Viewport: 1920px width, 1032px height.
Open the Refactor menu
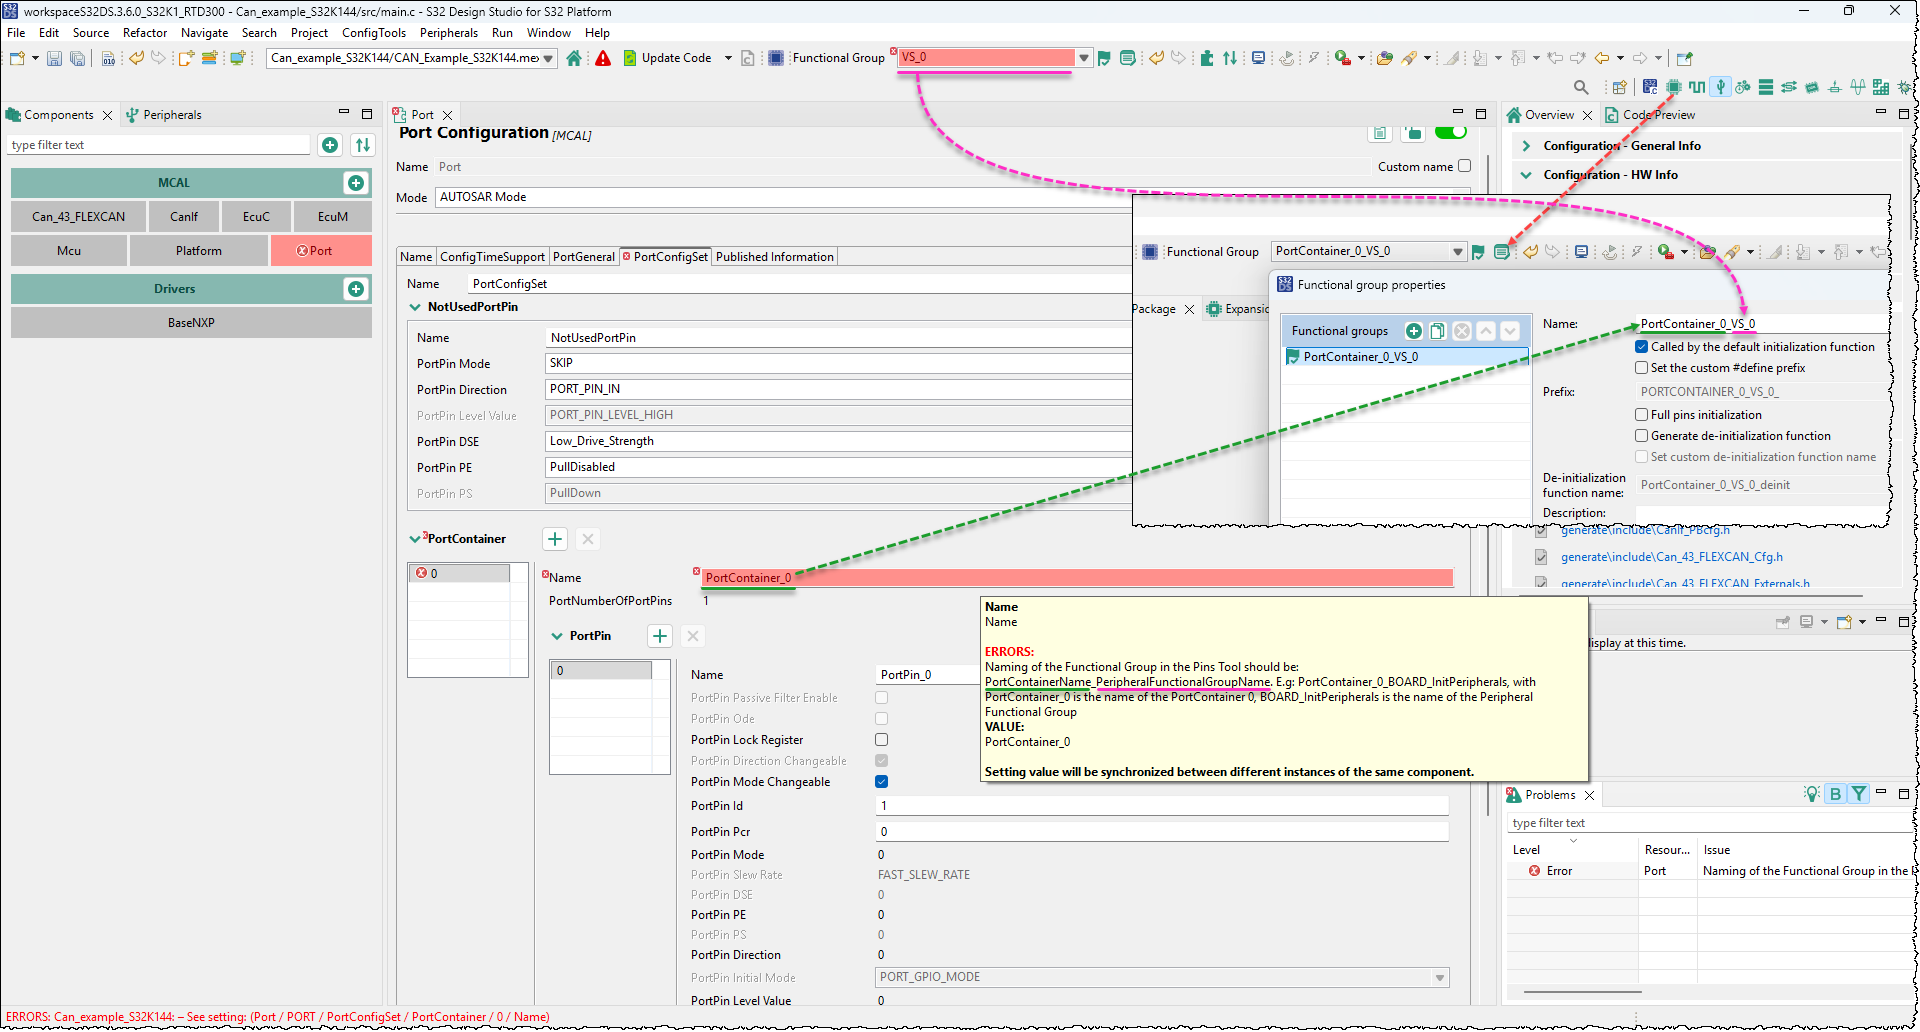point(145,33)
